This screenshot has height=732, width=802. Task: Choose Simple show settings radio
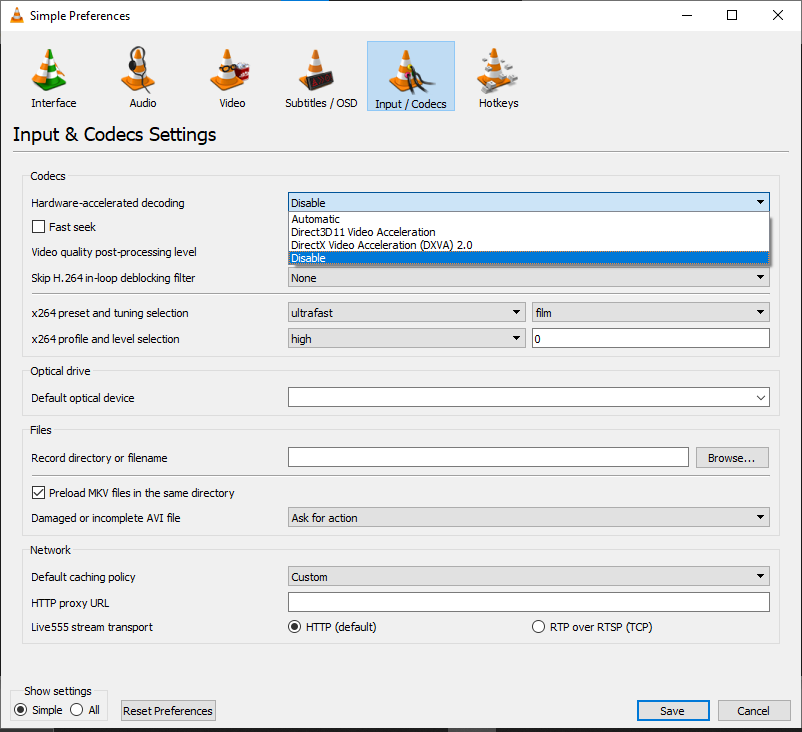20,709
